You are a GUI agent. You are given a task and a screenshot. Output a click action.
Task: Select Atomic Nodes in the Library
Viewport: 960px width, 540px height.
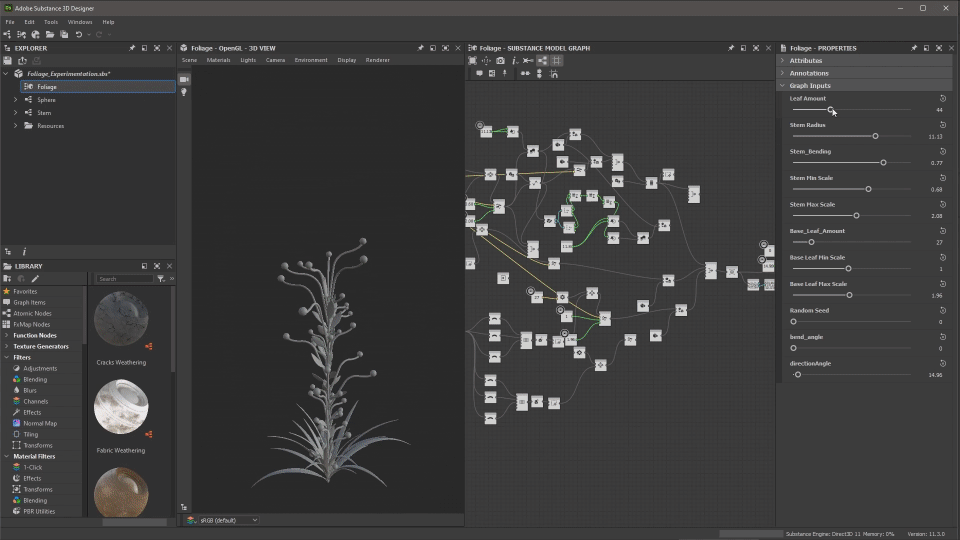[32, 313]
